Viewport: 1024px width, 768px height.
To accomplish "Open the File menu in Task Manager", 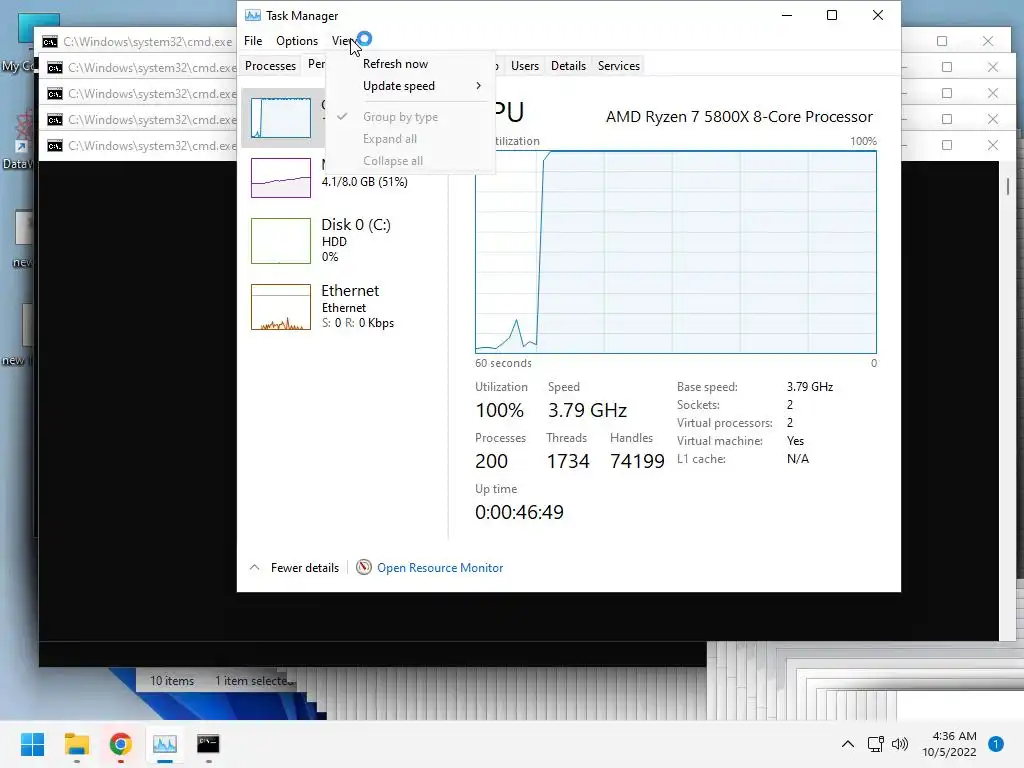I will pyautogui.click(x=253, y=40).
